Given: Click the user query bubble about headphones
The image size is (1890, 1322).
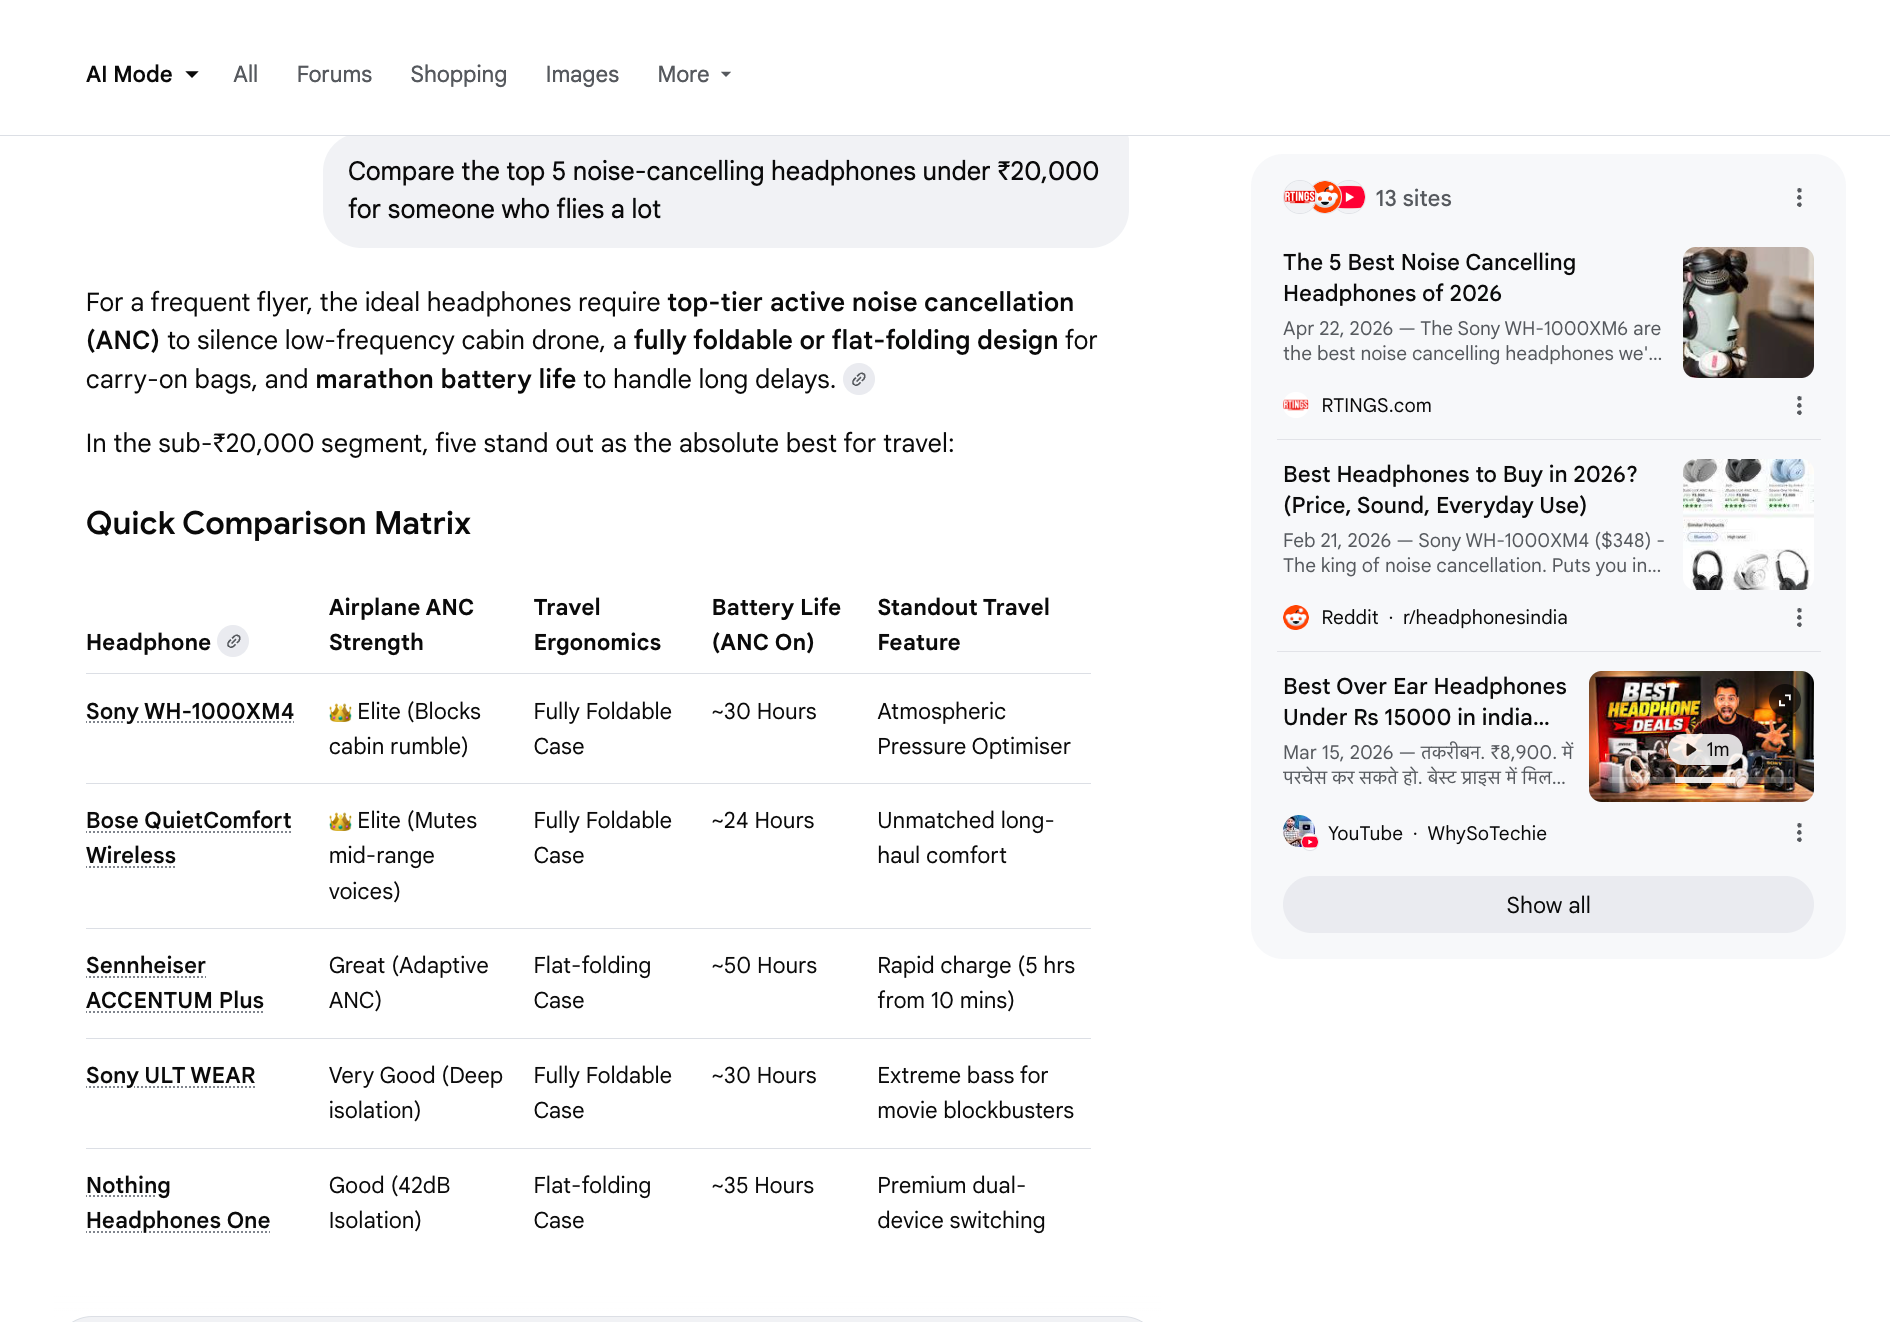Looking at the screenshot, I should [726, 190].
